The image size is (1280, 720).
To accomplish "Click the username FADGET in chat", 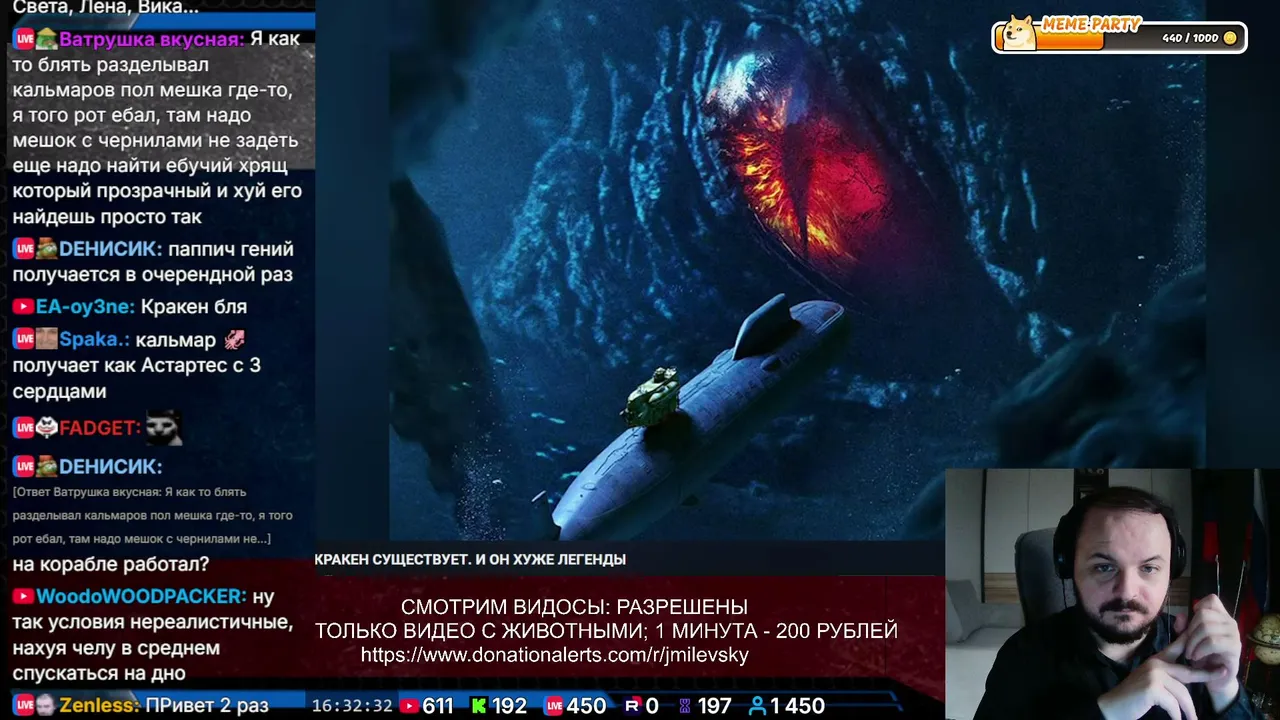I will pyautogui.click(x=100, y=428).
